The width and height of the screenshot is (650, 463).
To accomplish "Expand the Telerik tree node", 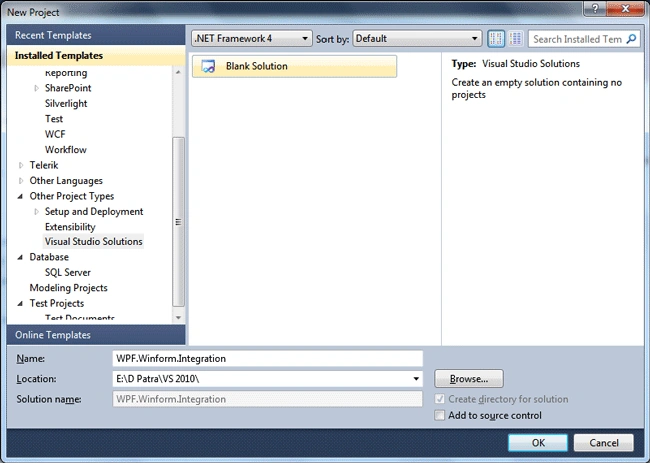I will [x=21, y=165].
